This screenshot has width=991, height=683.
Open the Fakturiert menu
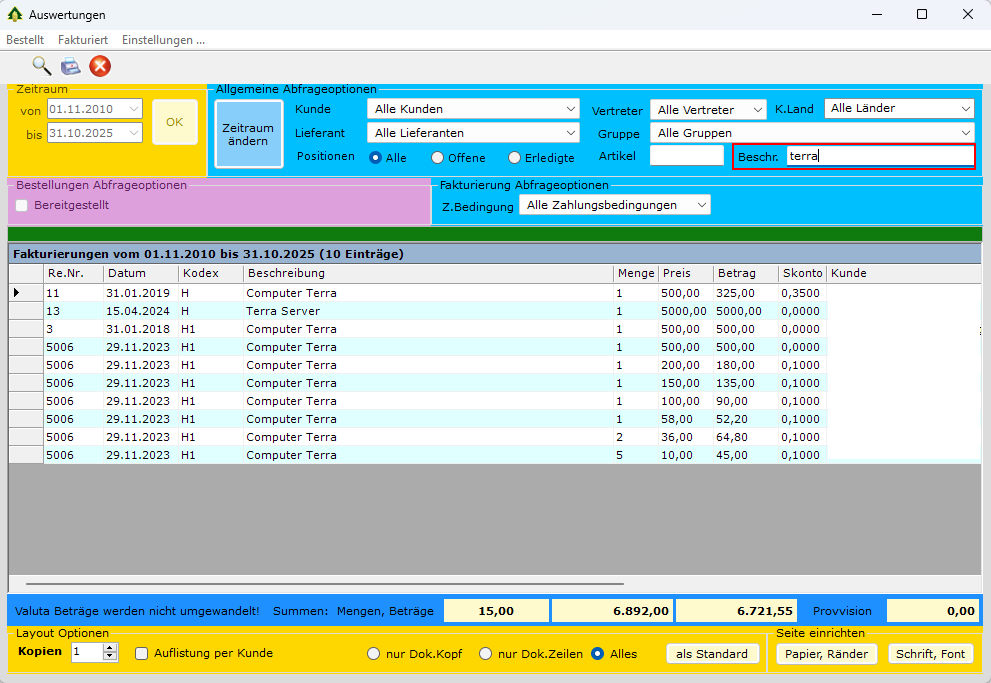pyautogui.click(x=83, y=40)
